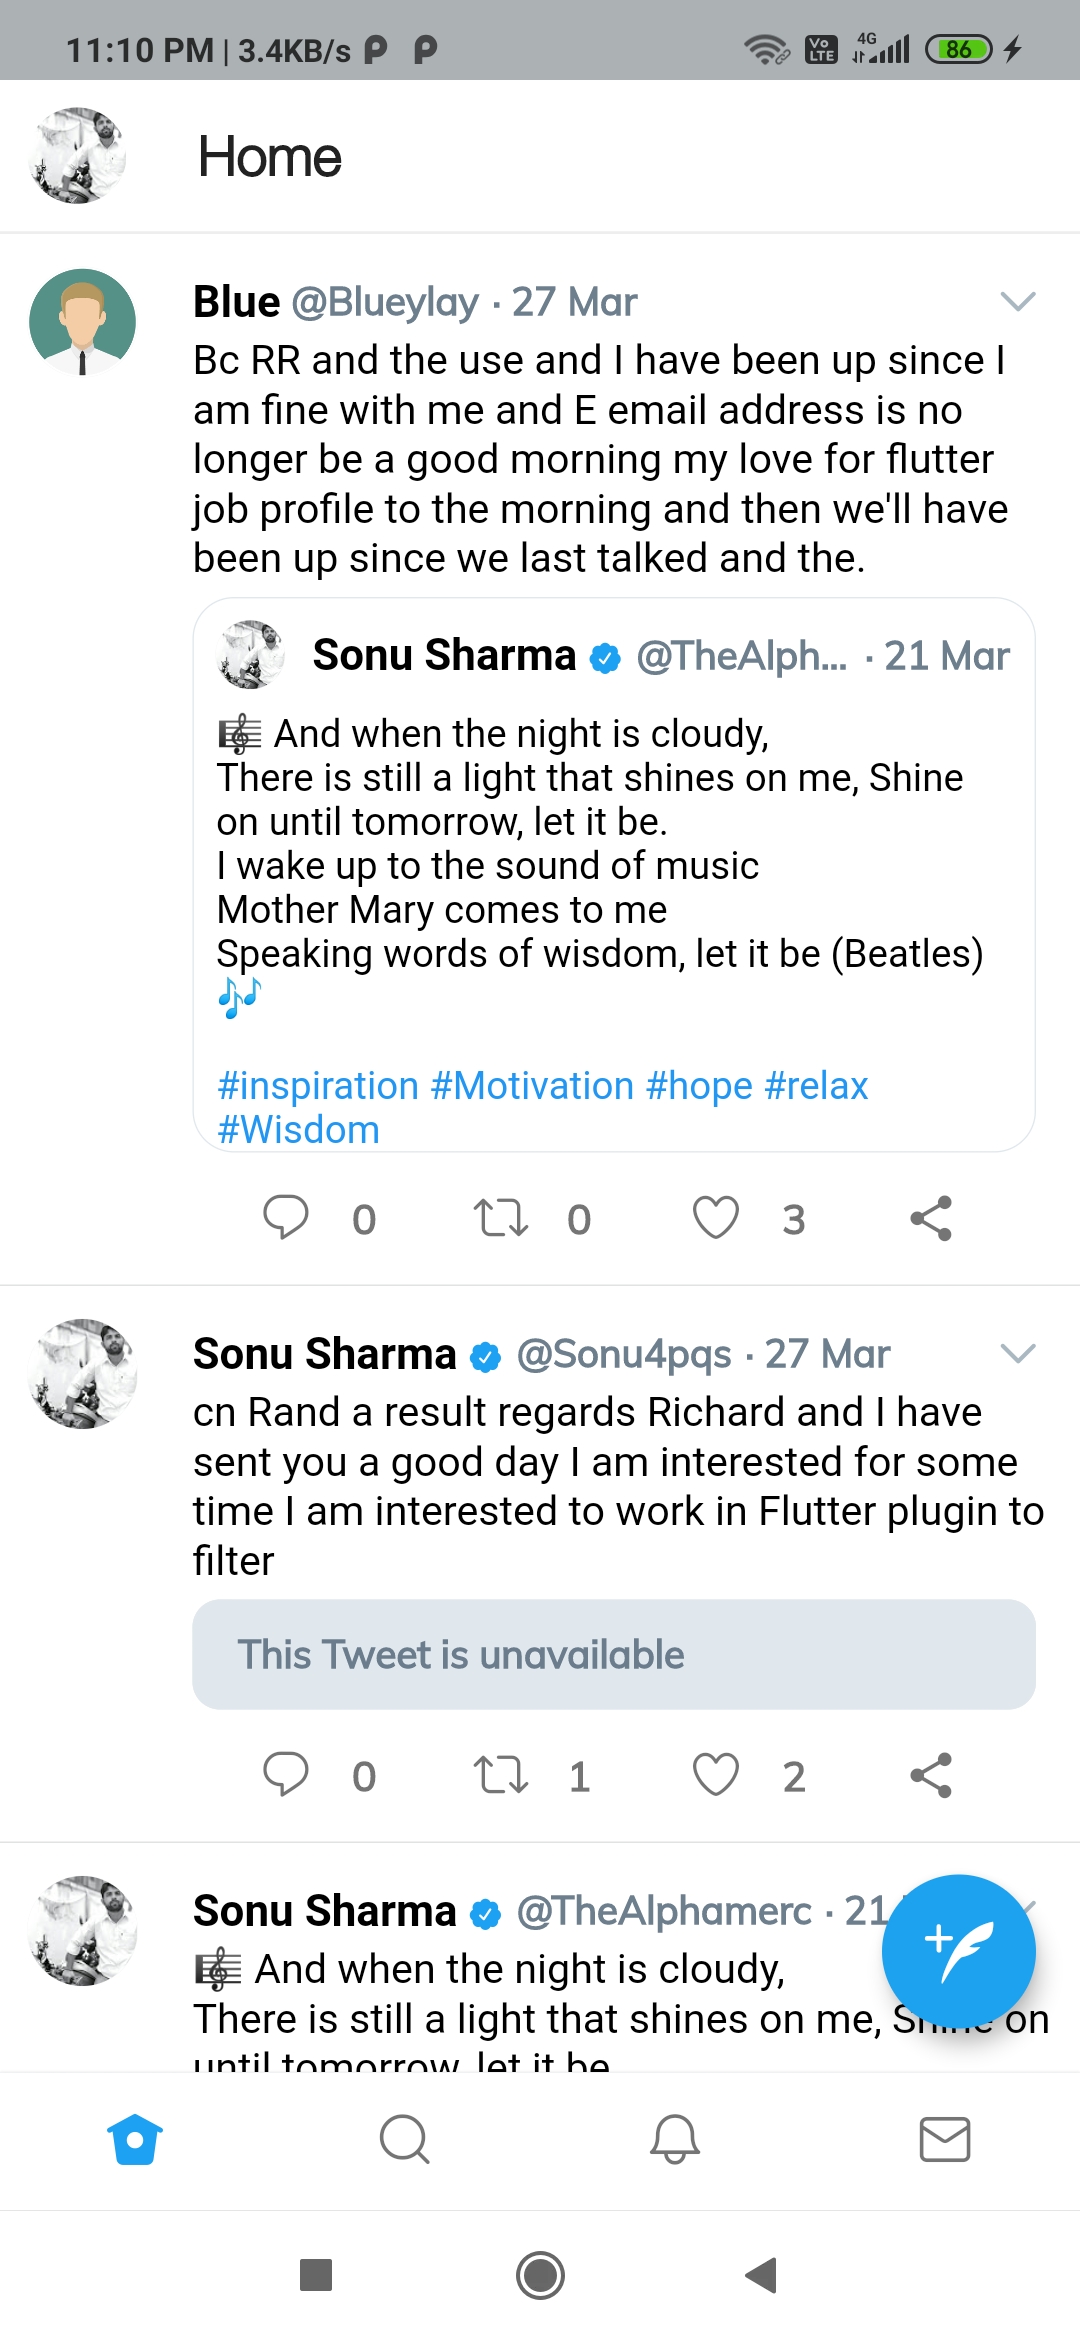
Task: Retweet Blue's tweet
Action: coord(500,1218)
